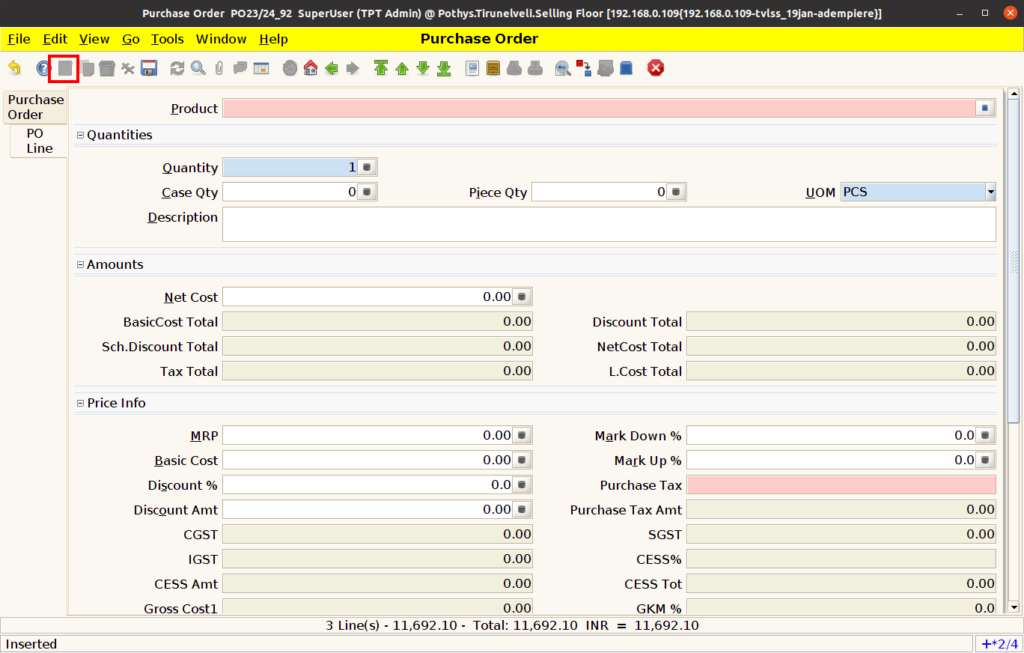Collapse the Quantities section
Screen dimensions: 1024x653
[x=80, y=135]
